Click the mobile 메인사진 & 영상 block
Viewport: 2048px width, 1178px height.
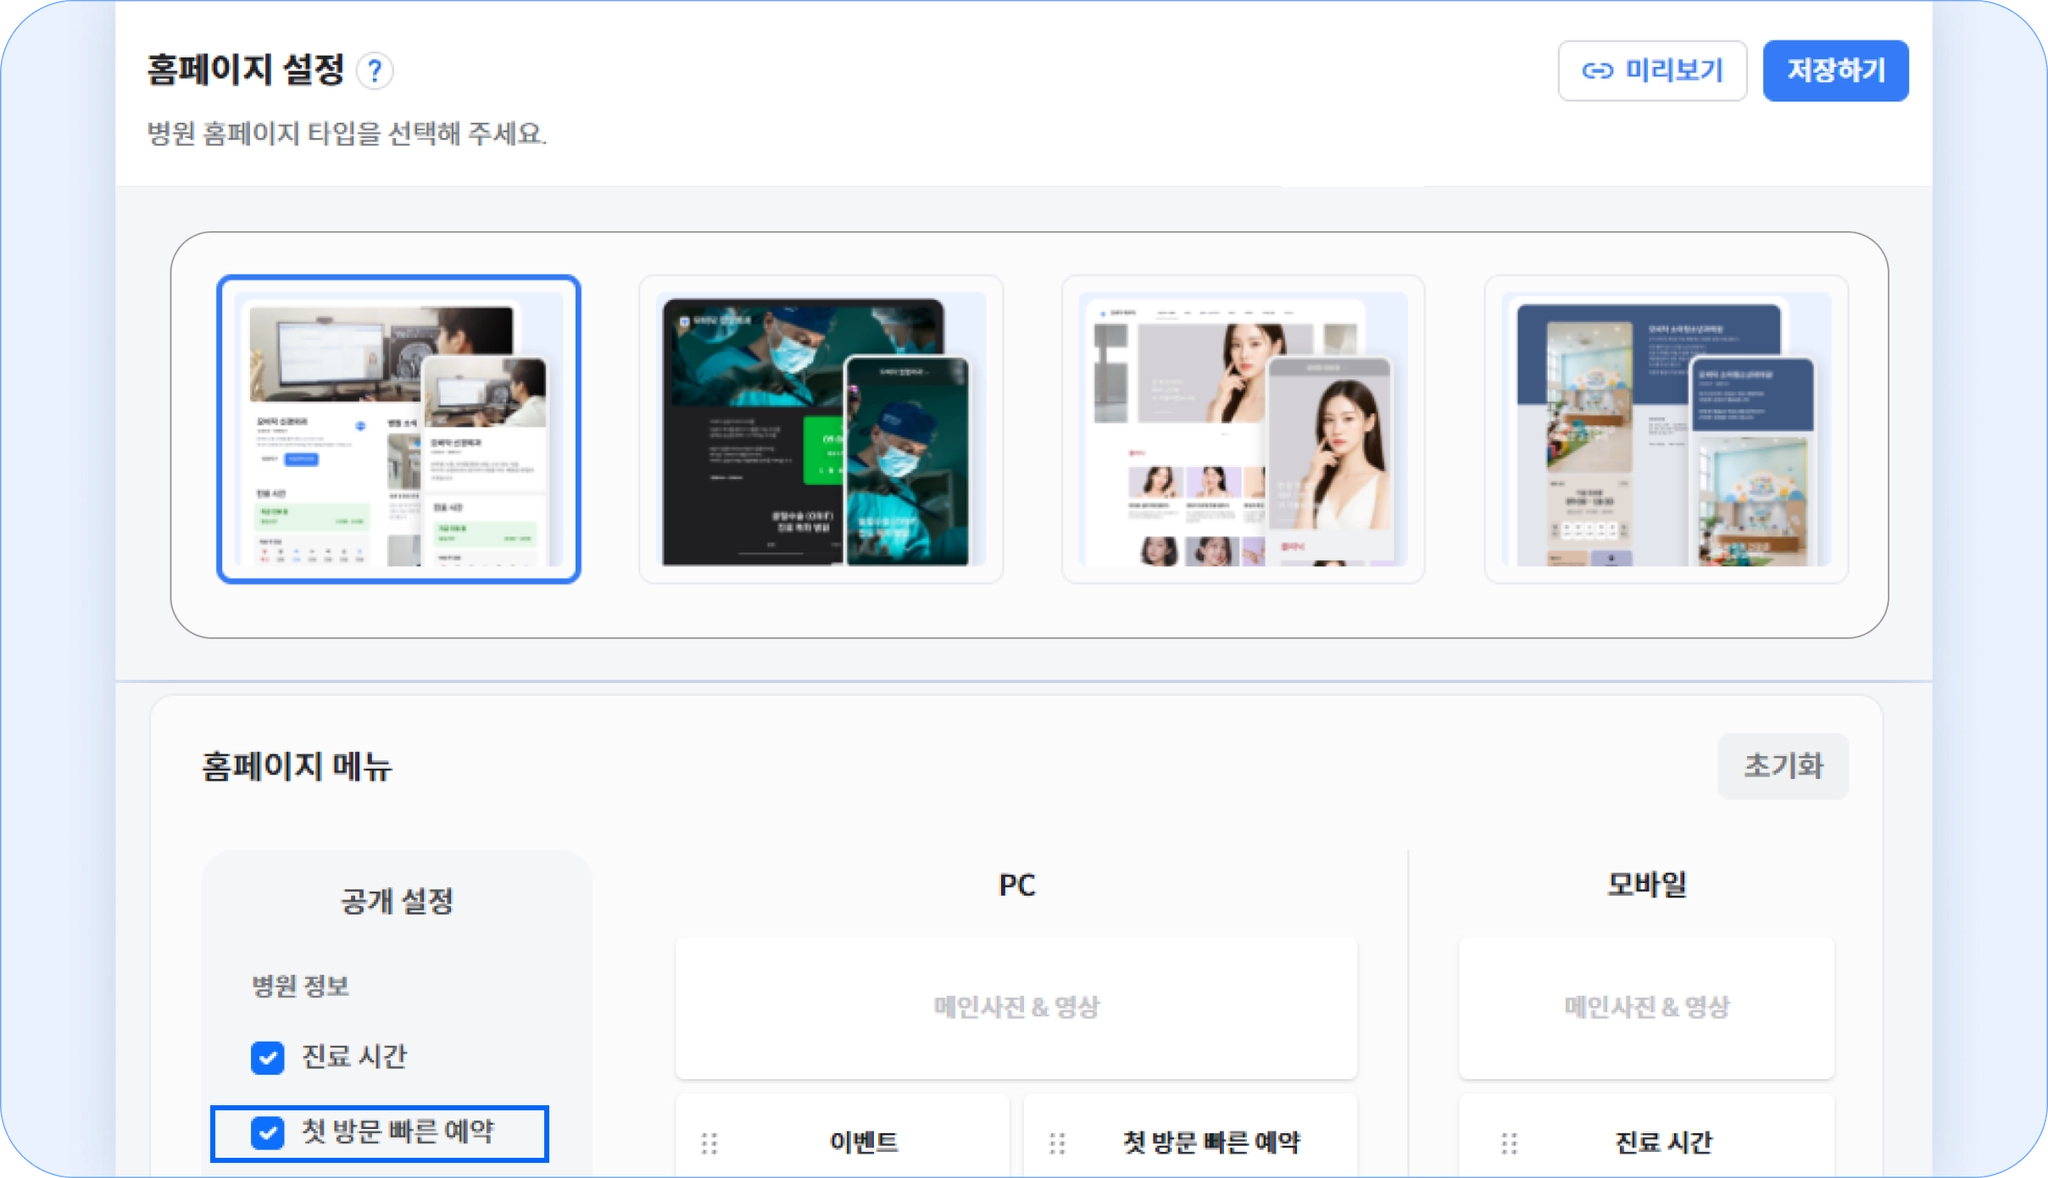[1646, 1007]
